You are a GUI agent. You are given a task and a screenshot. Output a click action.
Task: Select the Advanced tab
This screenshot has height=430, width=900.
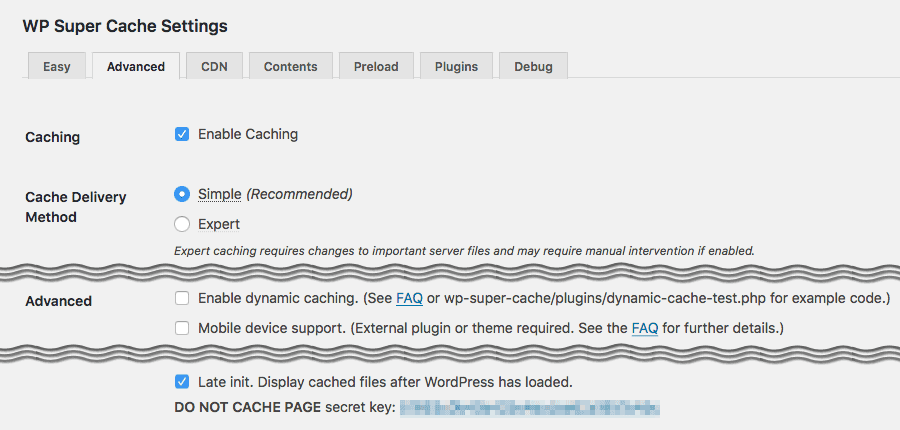pos(136,66)
